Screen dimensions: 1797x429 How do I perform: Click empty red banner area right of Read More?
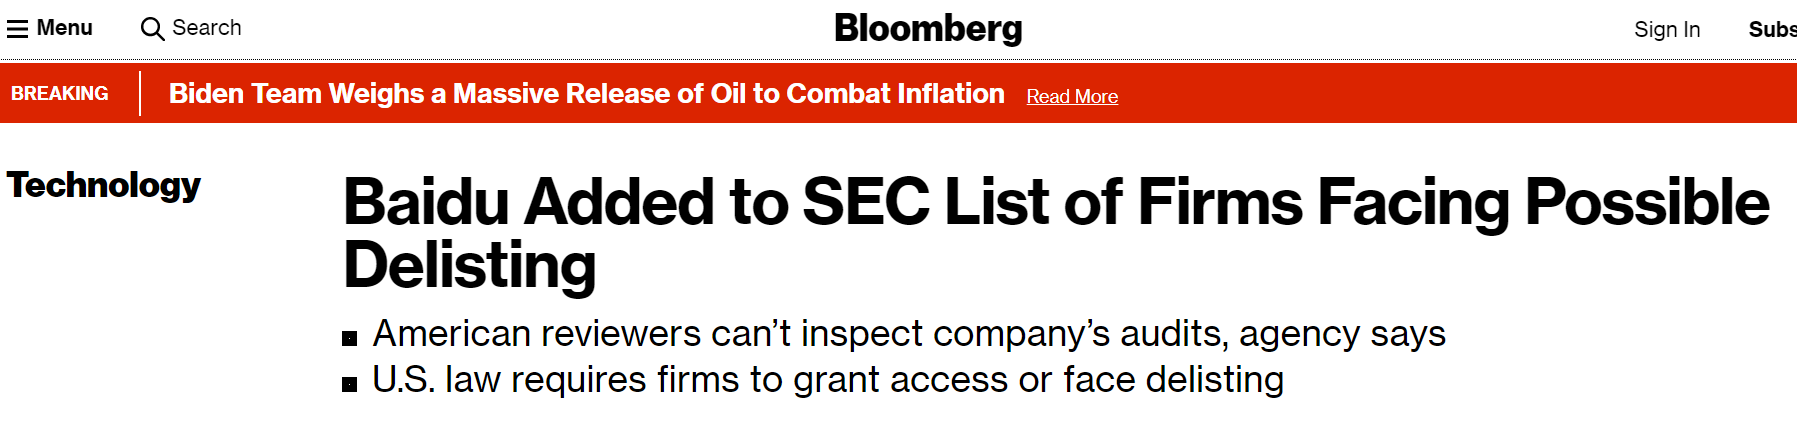point(1450,93)
